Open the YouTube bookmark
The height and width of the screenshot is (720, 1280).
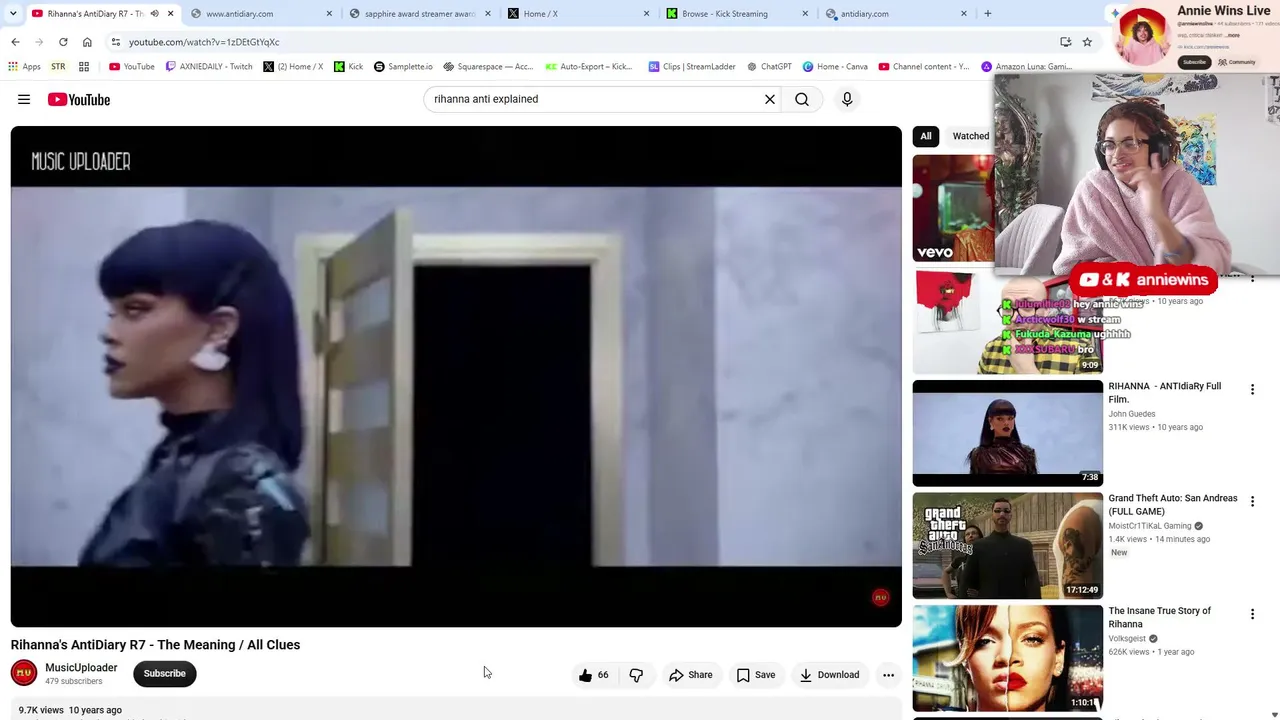point(131,67)
